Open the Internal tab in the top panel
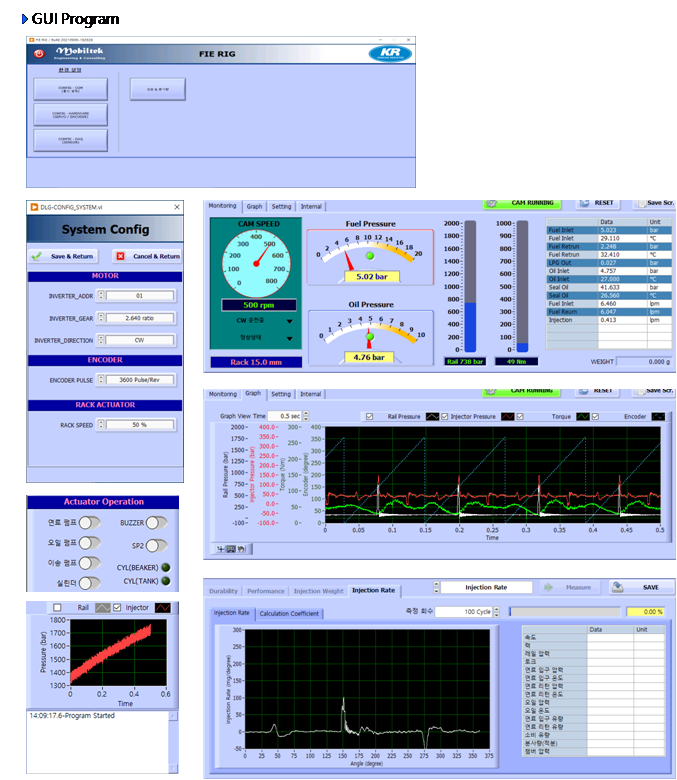The height and width of the screenshot is (780, 677). pos(311,206)
